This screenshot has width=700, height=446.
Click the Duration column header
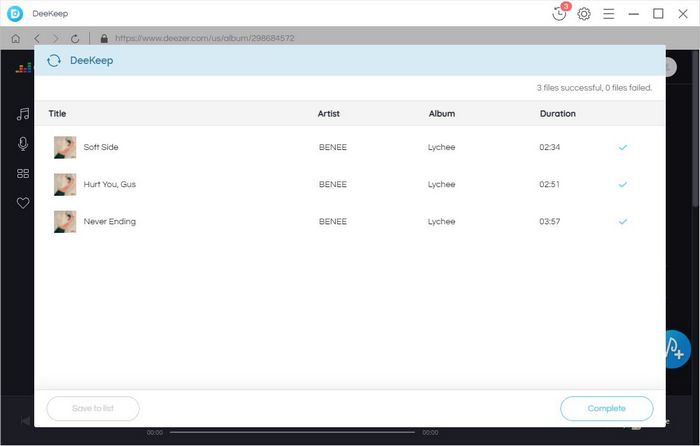pos(558,113)
